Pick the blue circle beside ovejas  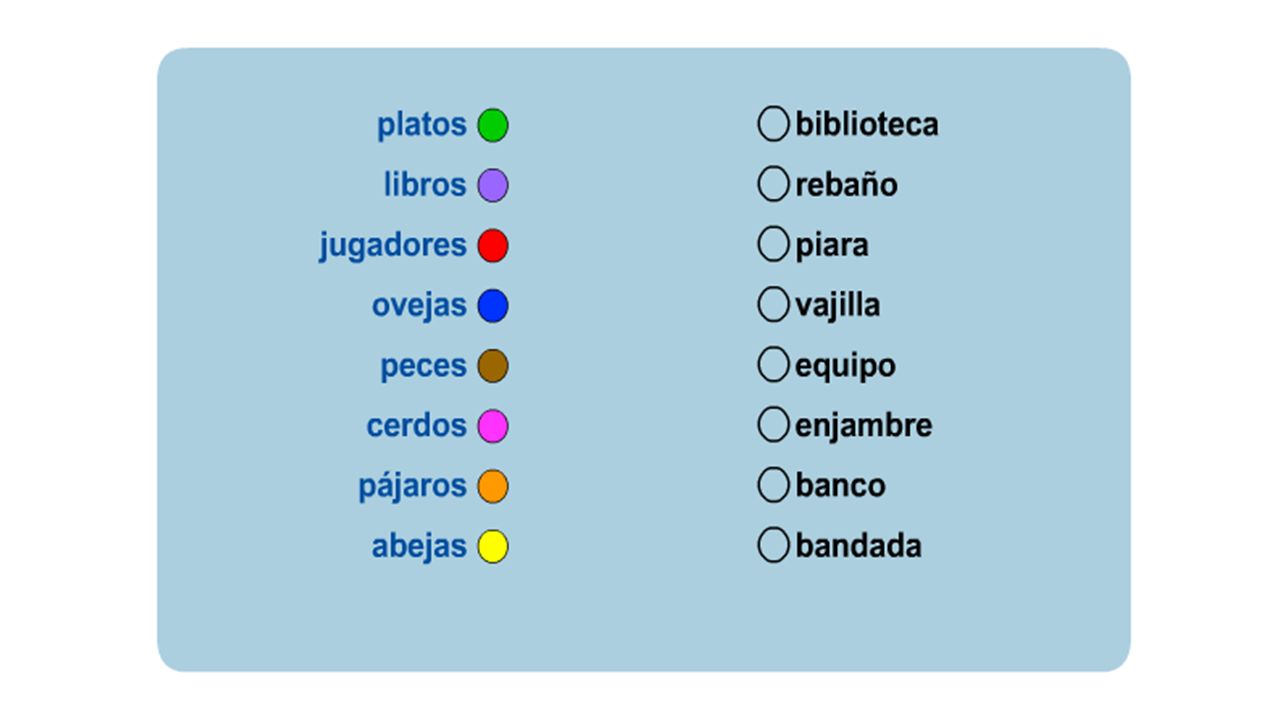493,306
